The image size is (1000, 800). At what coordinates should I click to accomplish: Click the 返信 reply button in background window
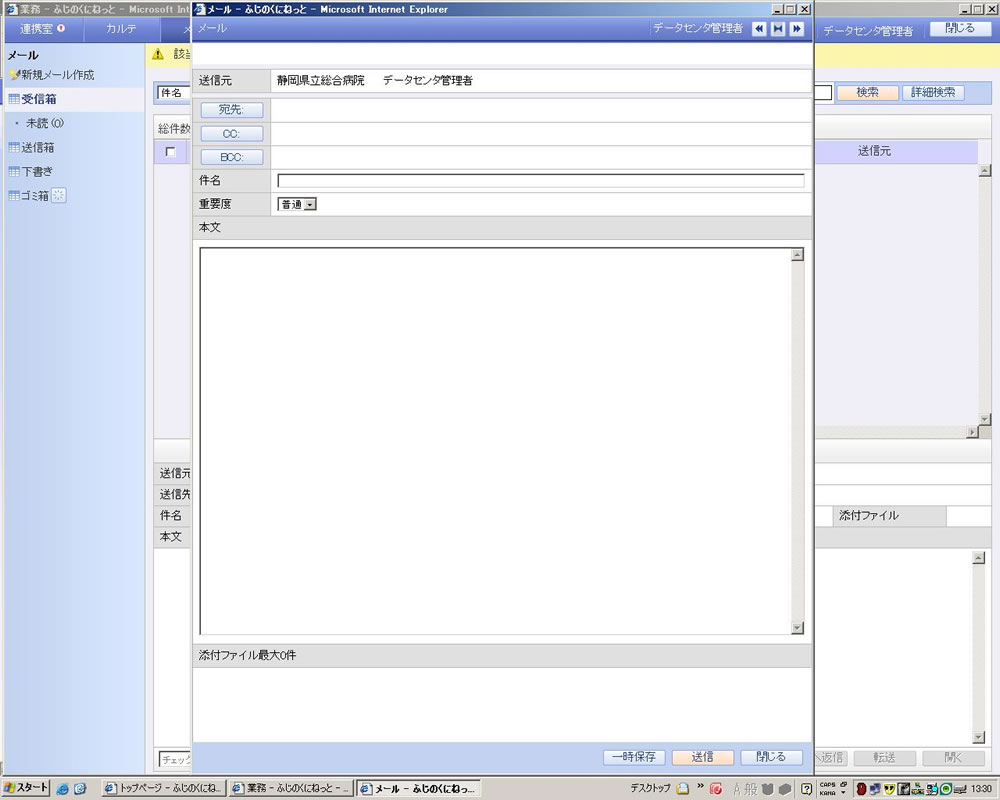831,758
